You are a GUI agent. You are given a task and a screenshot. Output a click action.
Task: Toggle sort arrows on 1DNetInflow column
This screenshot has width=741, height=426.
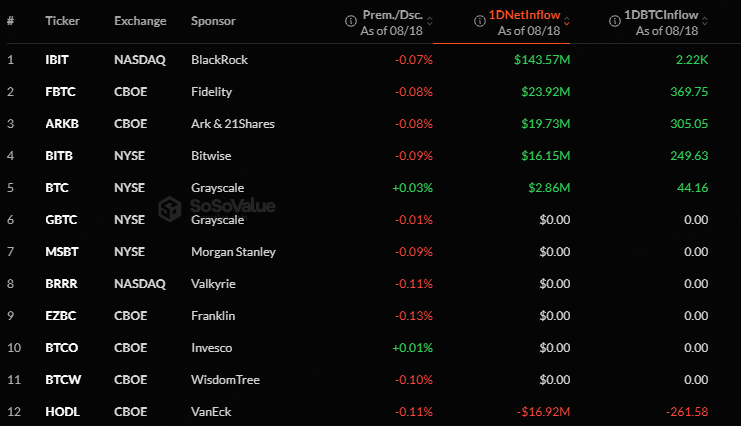(567, 21)
